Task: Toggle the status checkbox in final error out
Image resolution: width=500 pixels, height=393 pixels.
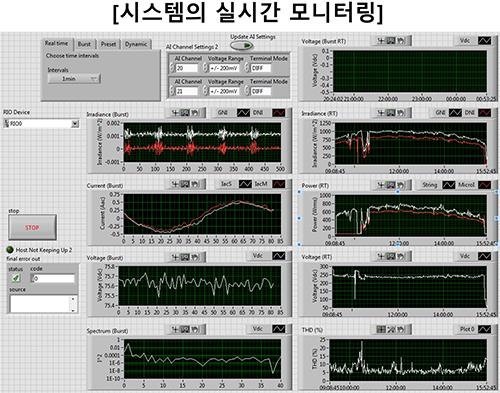Action: tap(15, 278)
